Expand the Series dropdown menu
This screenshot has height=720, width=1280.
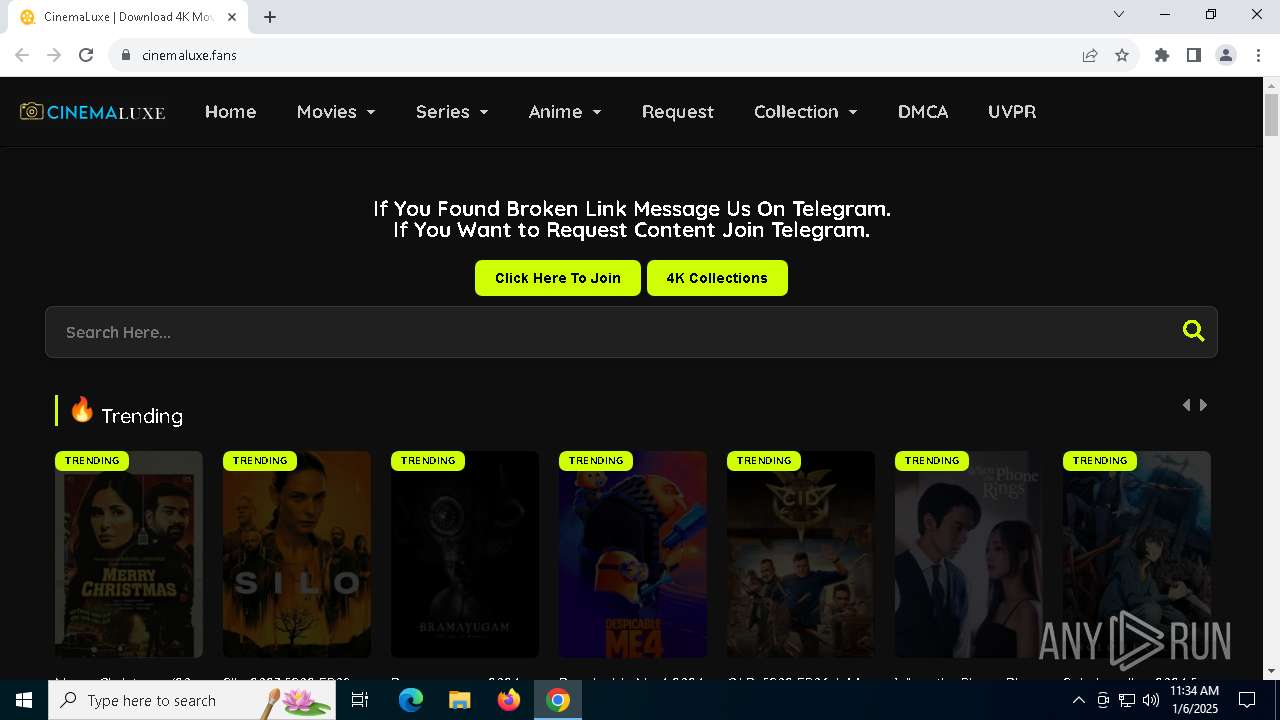452,112
